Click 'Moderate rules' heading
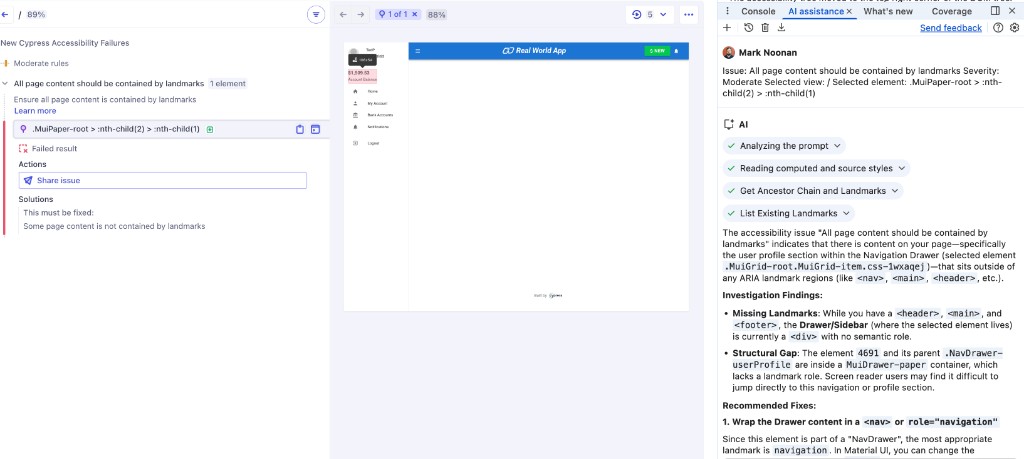The width and height of the screenshot is (1024, 459). coord(40,63)
